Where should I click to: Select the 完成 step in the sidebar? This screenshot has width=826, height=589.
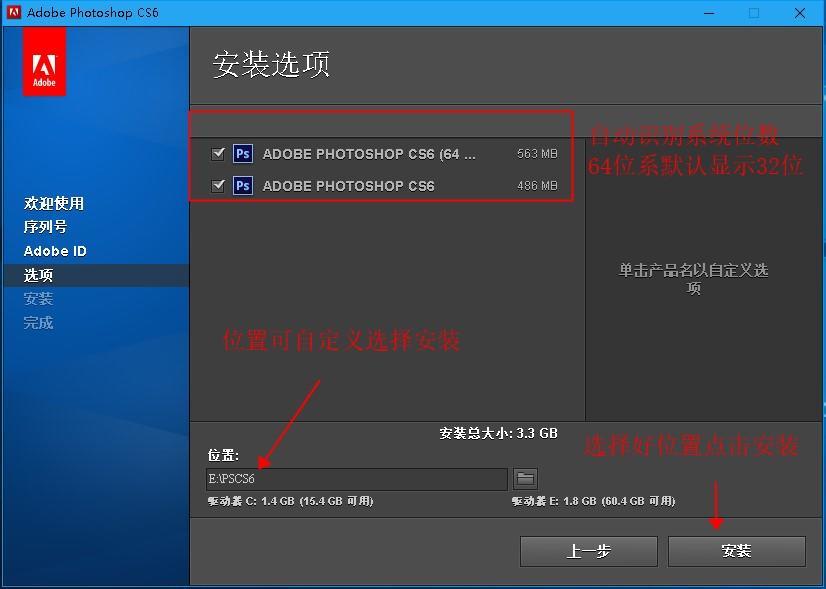38,322
